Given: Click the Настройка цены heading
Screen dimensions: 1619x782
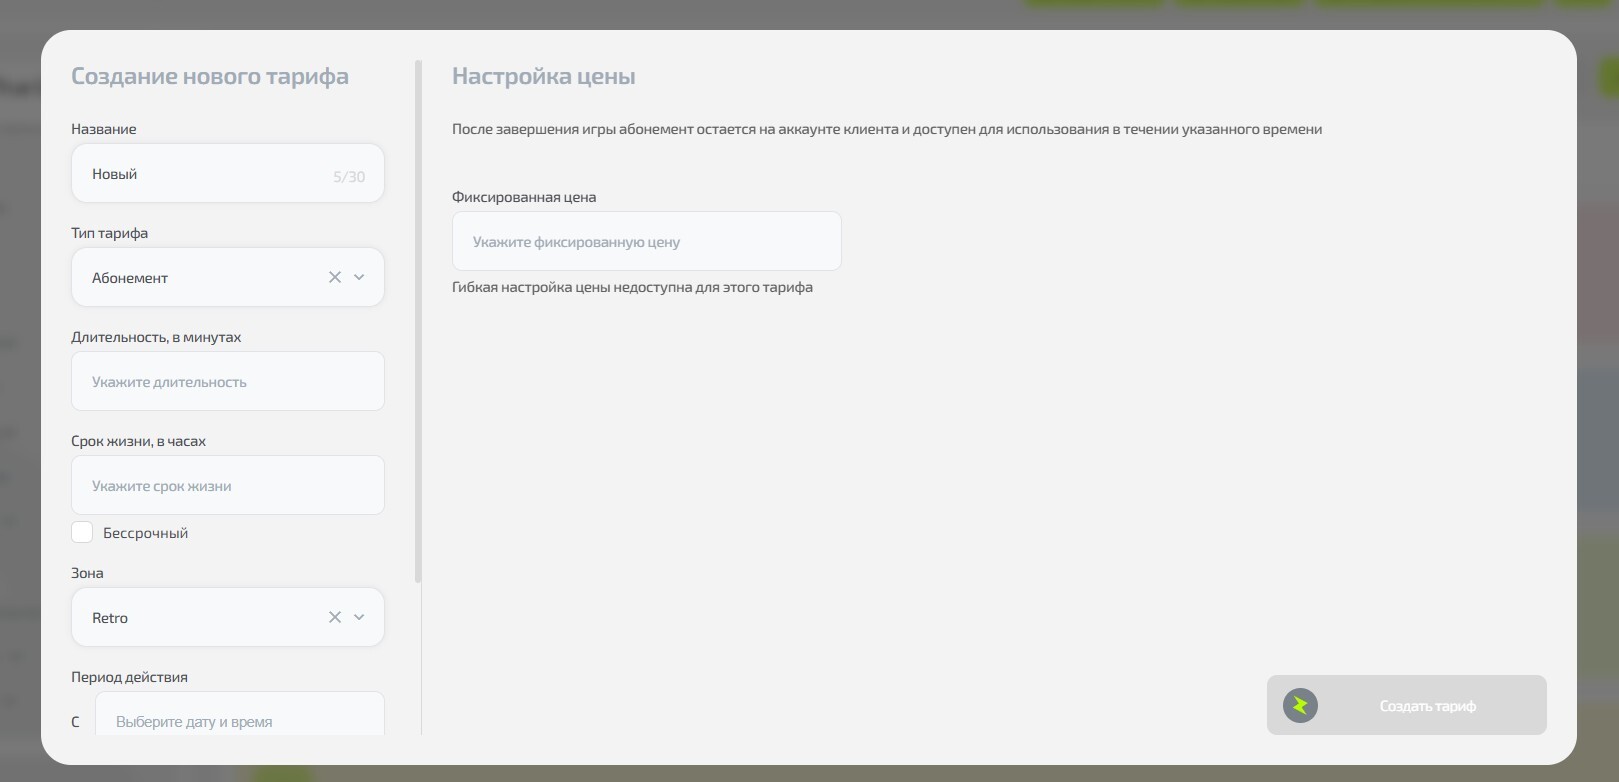Looking at the screenshot, I should tap(543, 76).
